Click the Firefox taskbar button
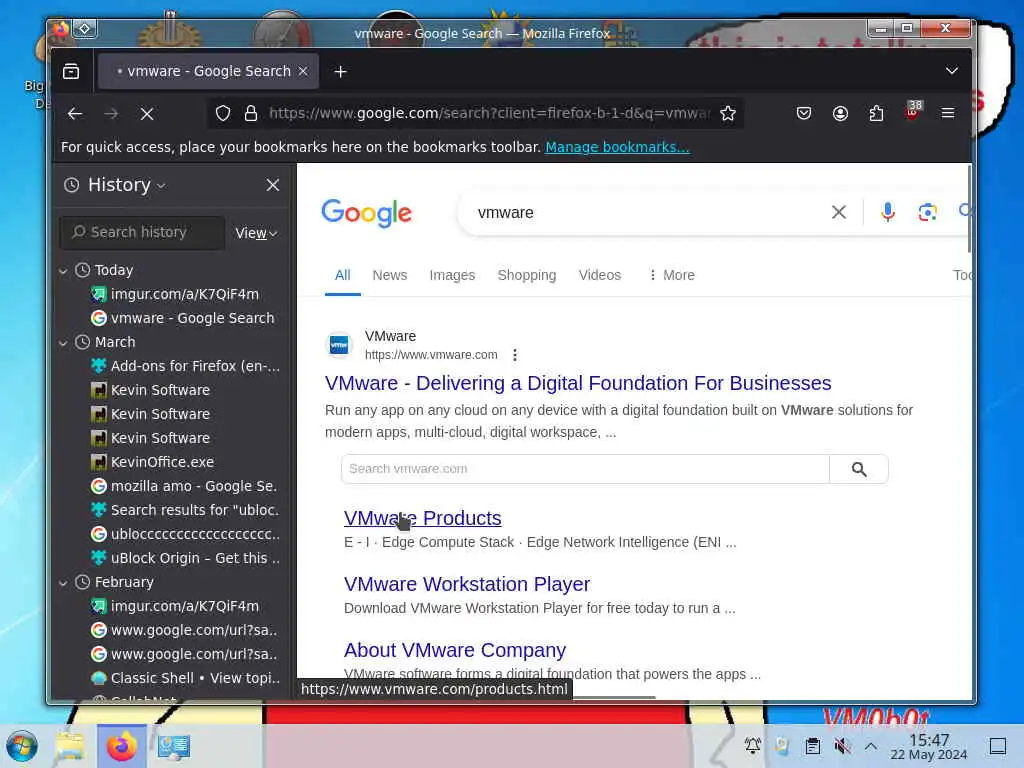The width and height of the screenshot is (1024, 768). click(121, 746)
